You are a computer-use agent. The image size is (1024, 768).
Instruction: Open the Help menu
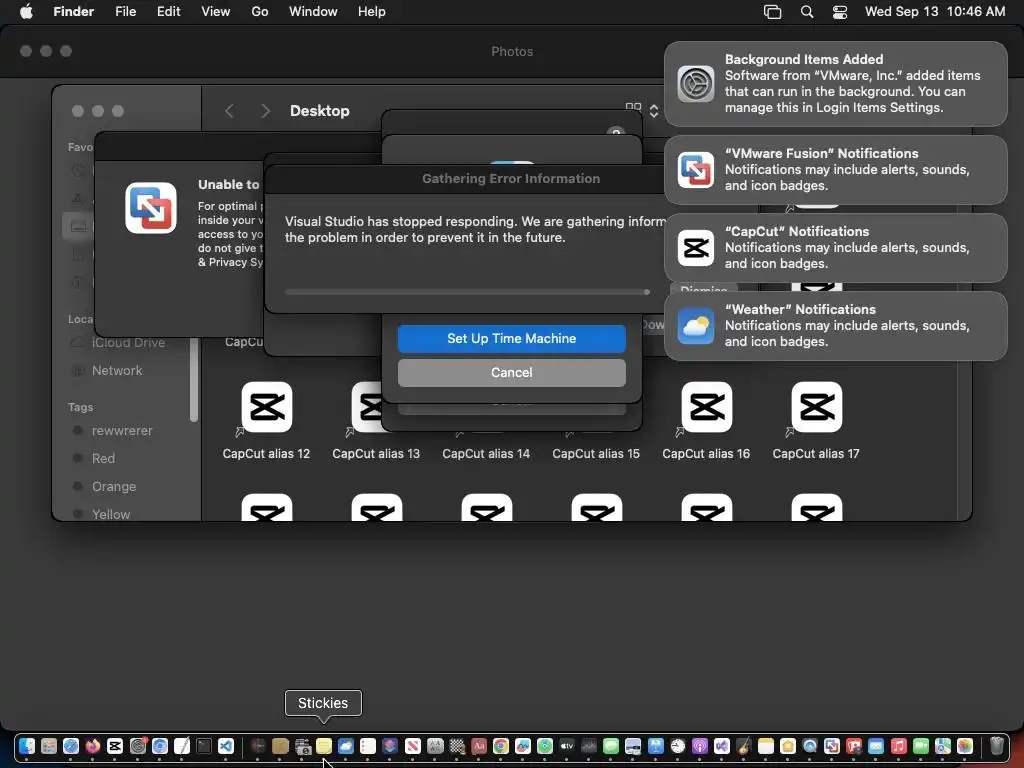coord(372,12)
